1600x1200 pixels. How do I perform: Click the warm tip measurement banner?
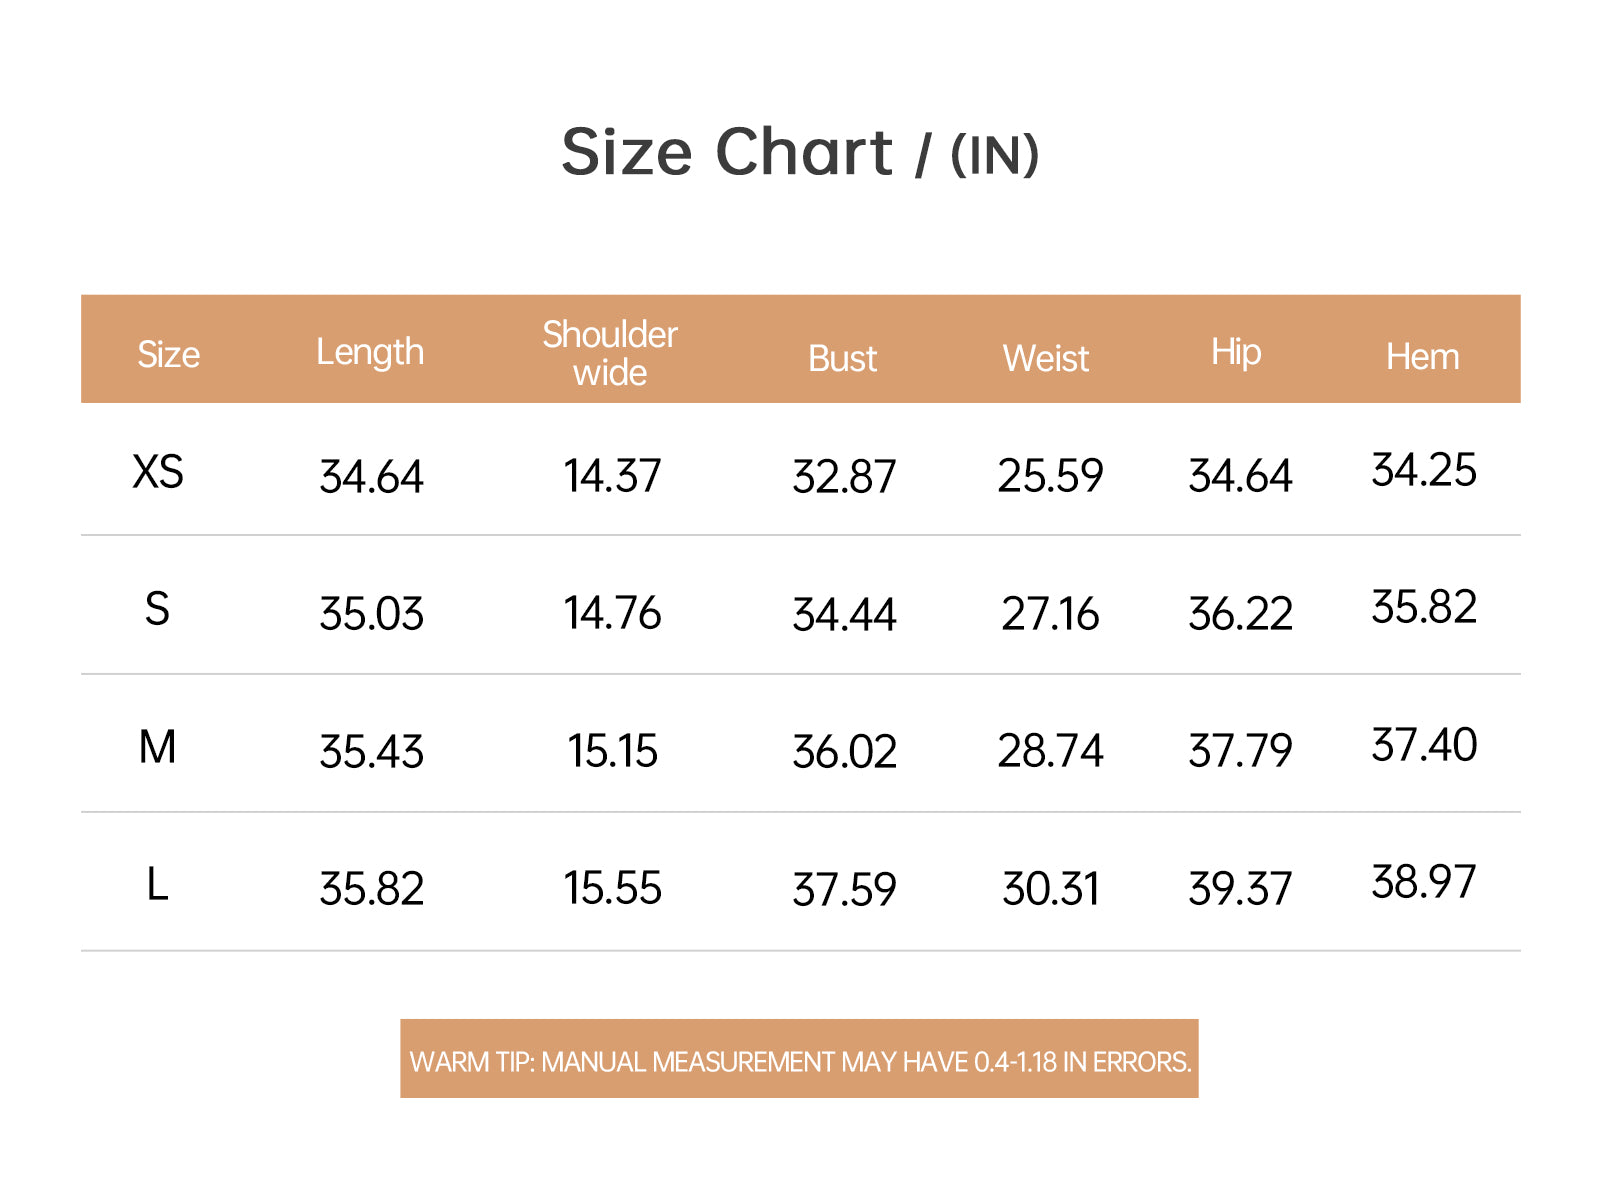[x=800, y=1059]
